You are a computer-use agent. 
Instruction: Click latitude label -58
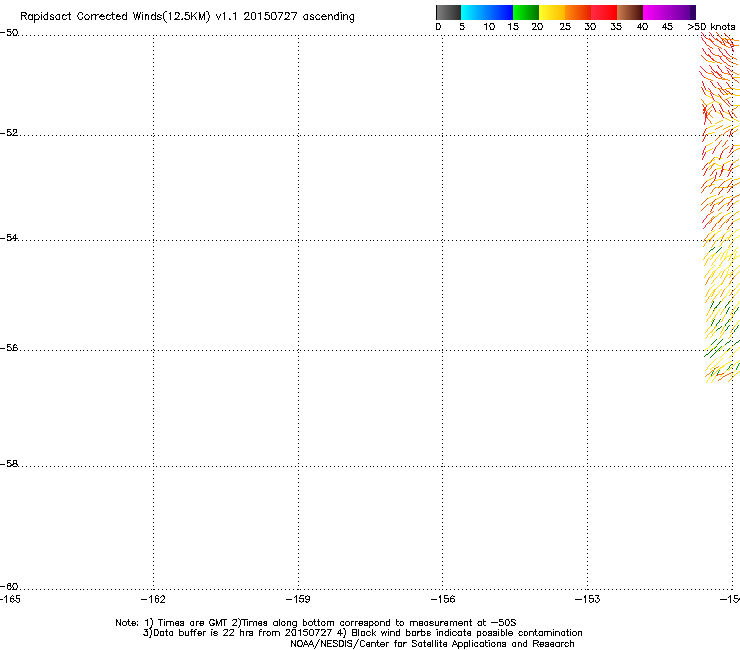[x=9, y=464]
